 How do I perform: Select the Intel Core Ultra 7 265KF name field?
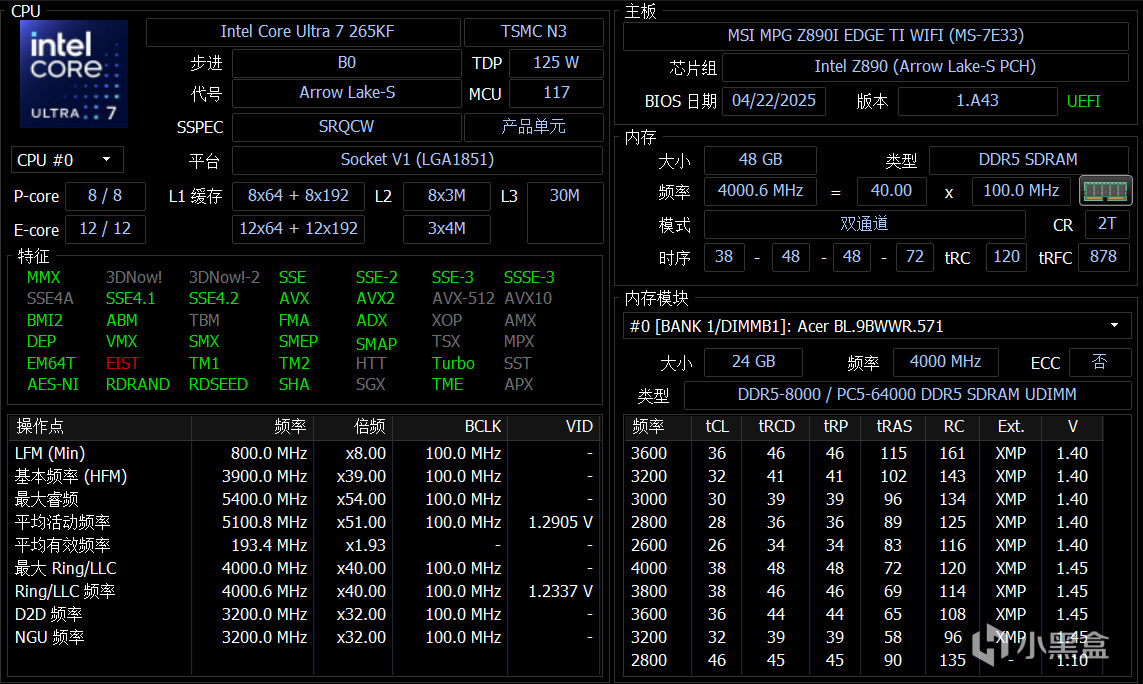point(303,32)
